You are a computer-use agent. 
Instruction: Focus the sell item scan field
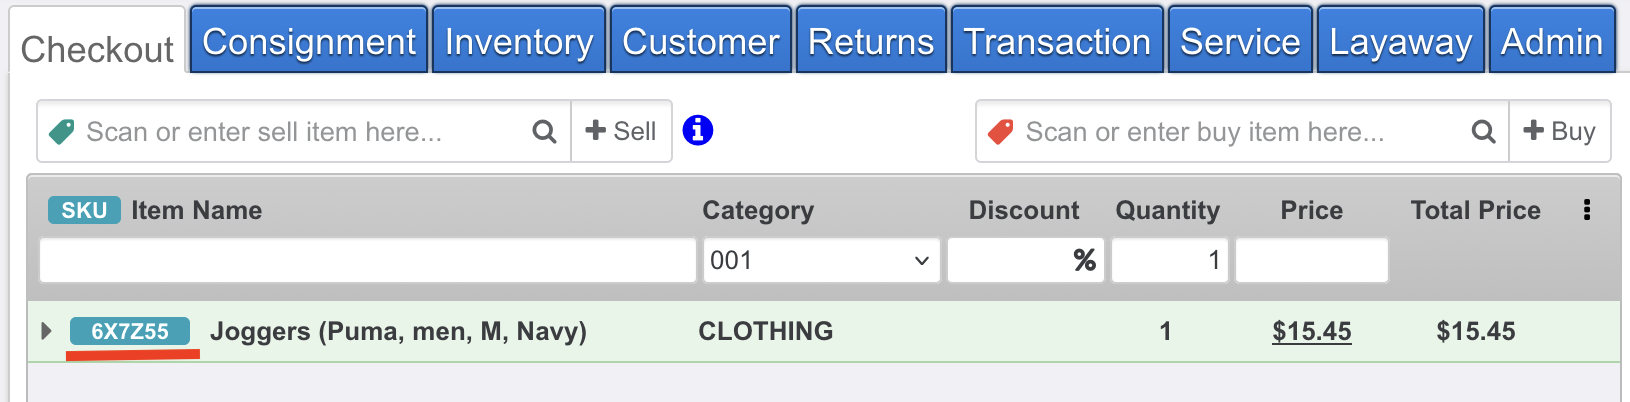coord(300,131)
